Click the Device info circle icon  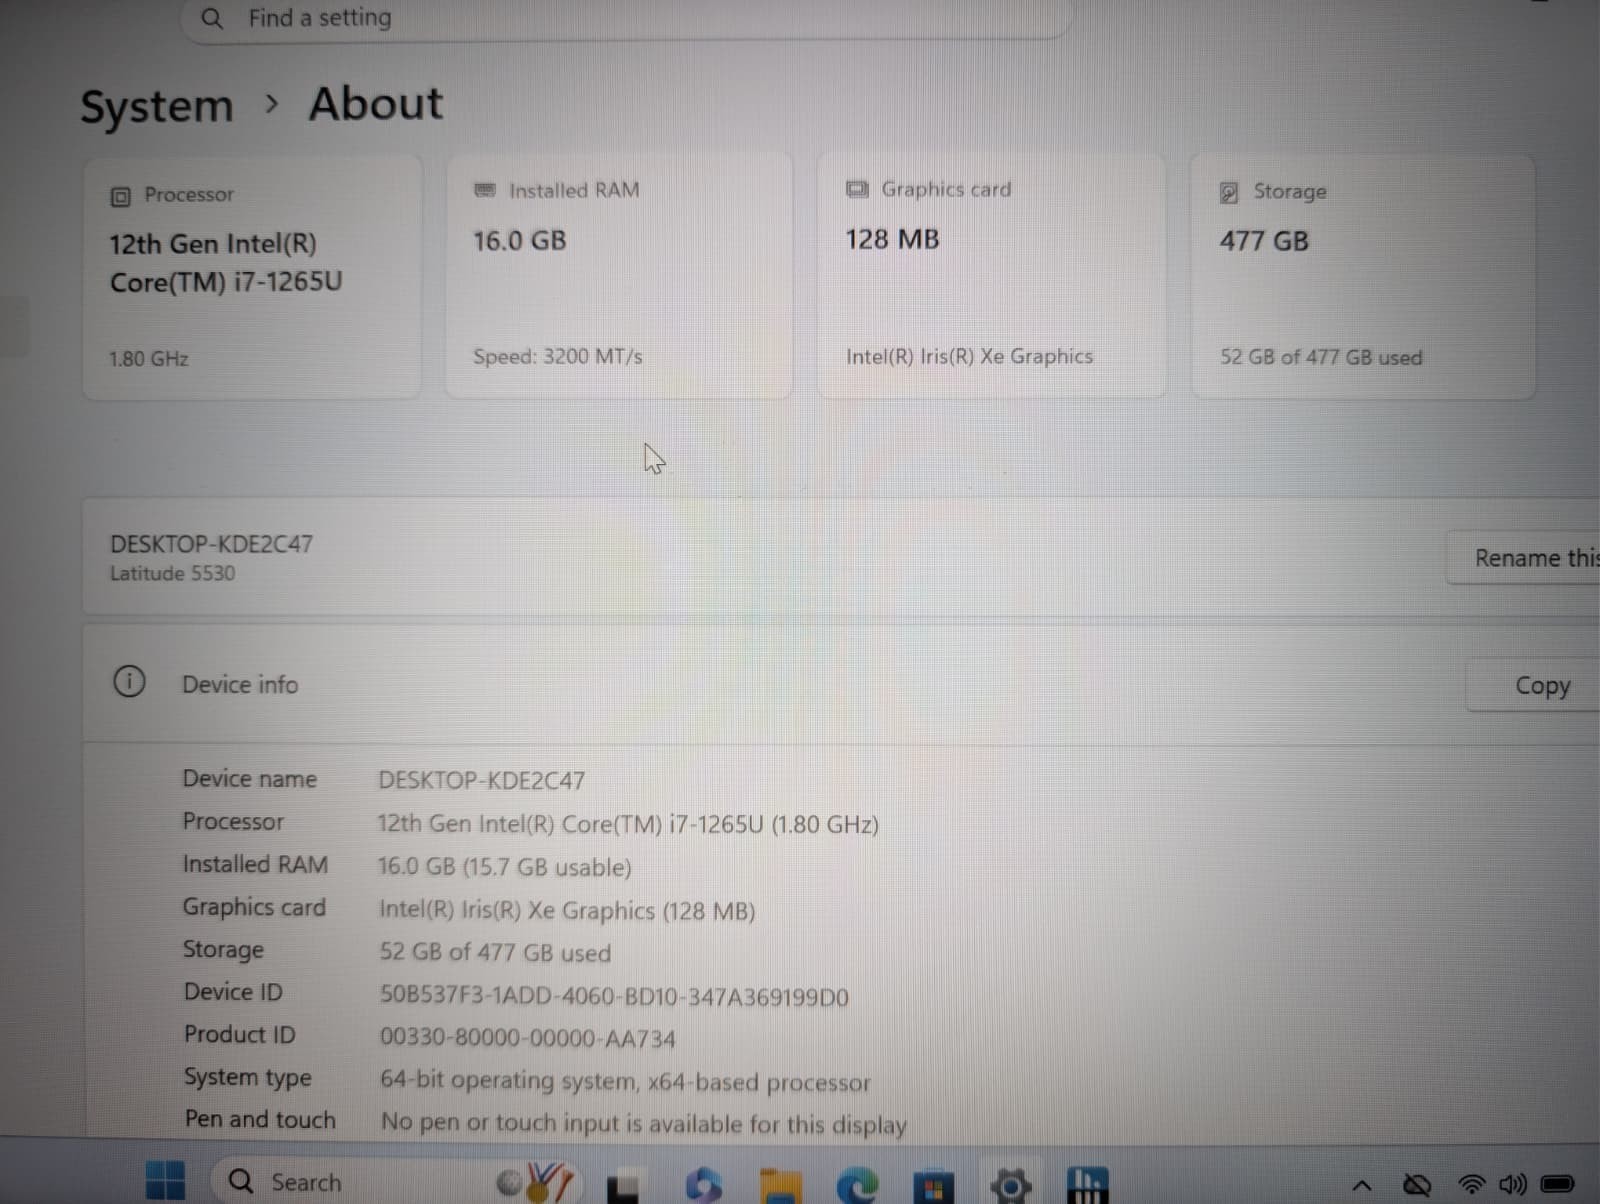tap(129, 682)
